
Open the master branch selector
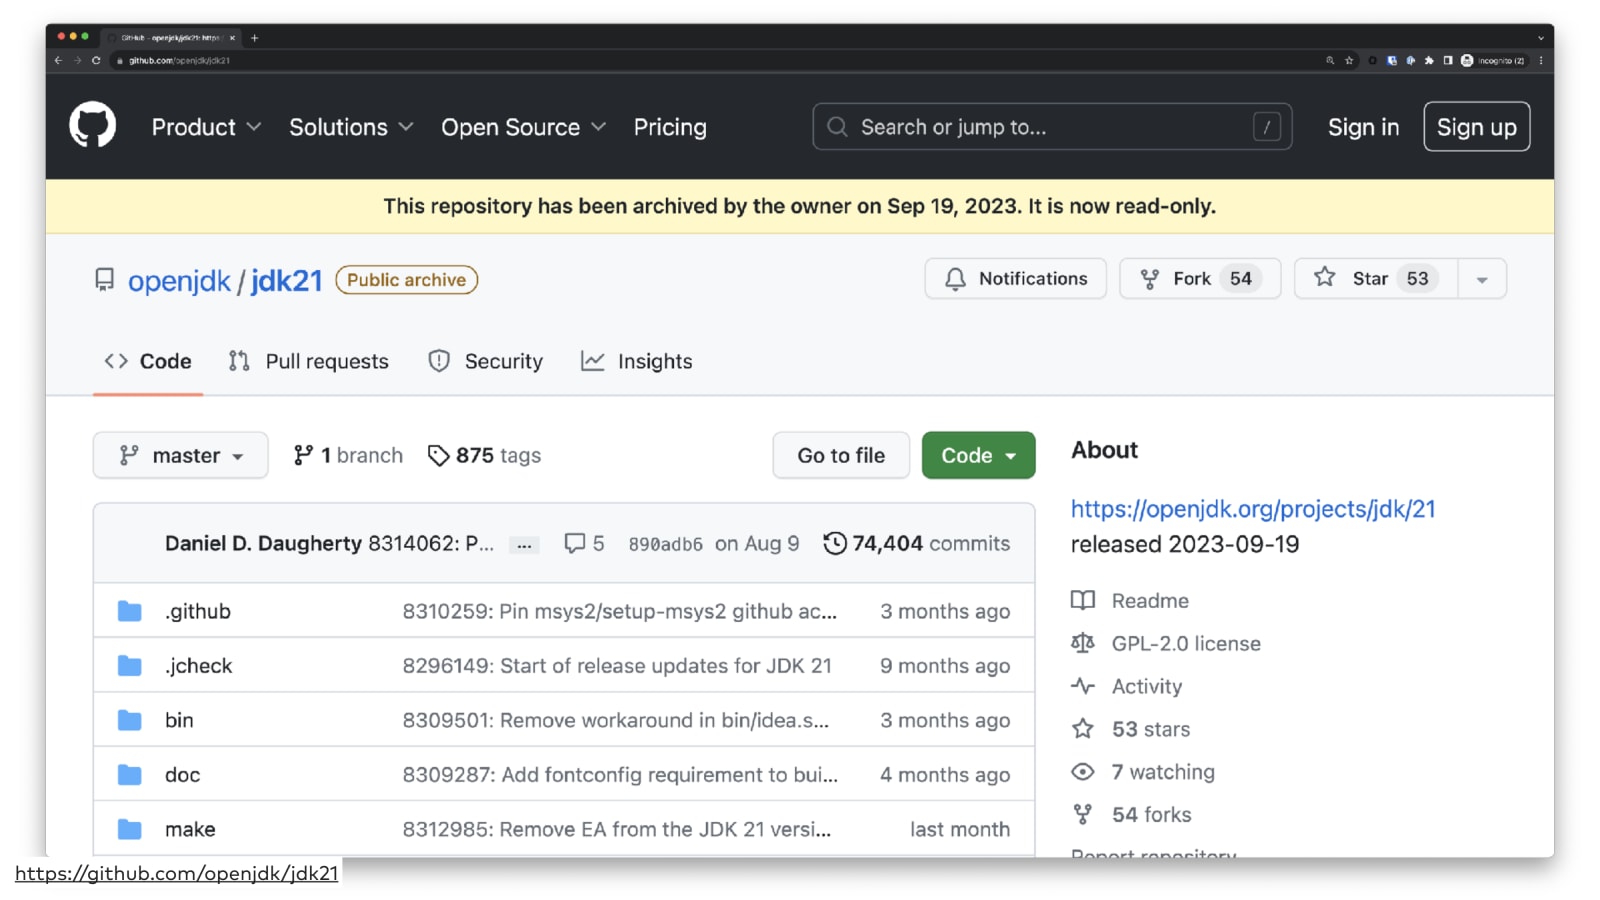180,455
